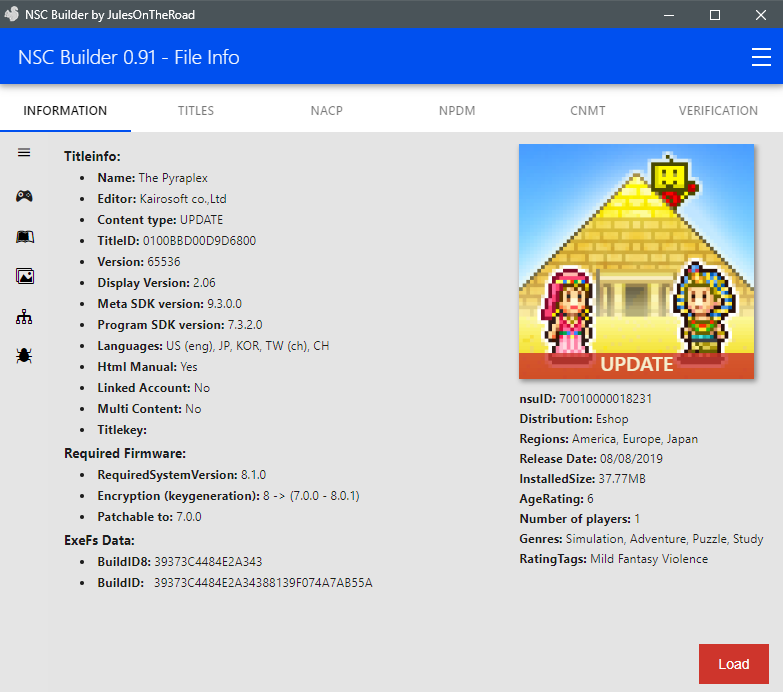Click the Linked Account value No
This screenshot has height=692, width=783.
pos(202,387)
